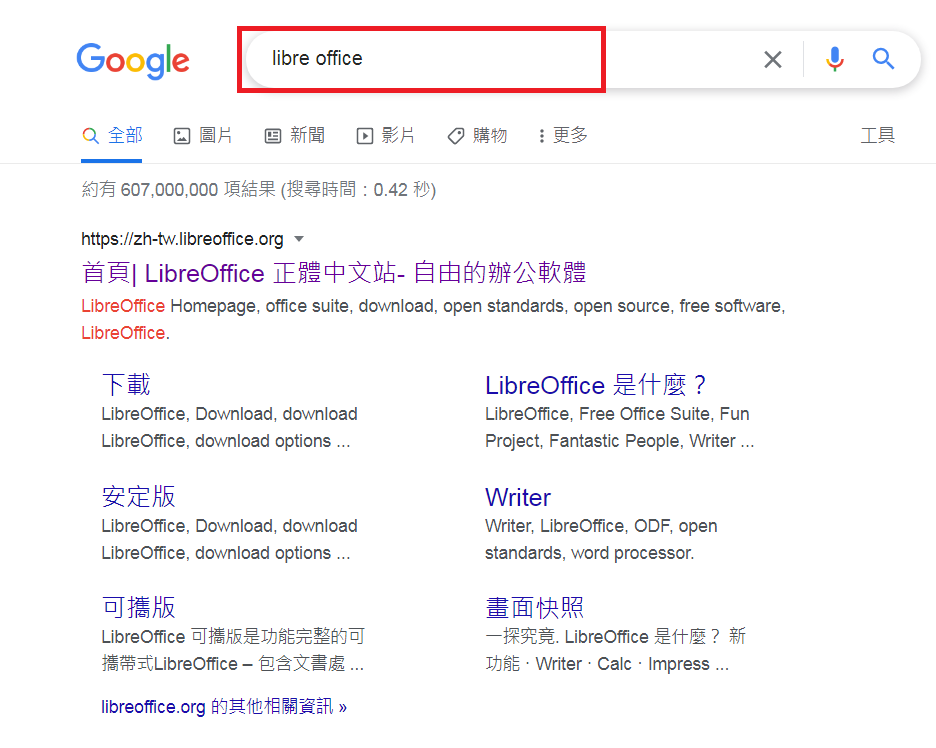Open the 安定版 sitelink
The image size is (936, 748).
click(138, 497)
